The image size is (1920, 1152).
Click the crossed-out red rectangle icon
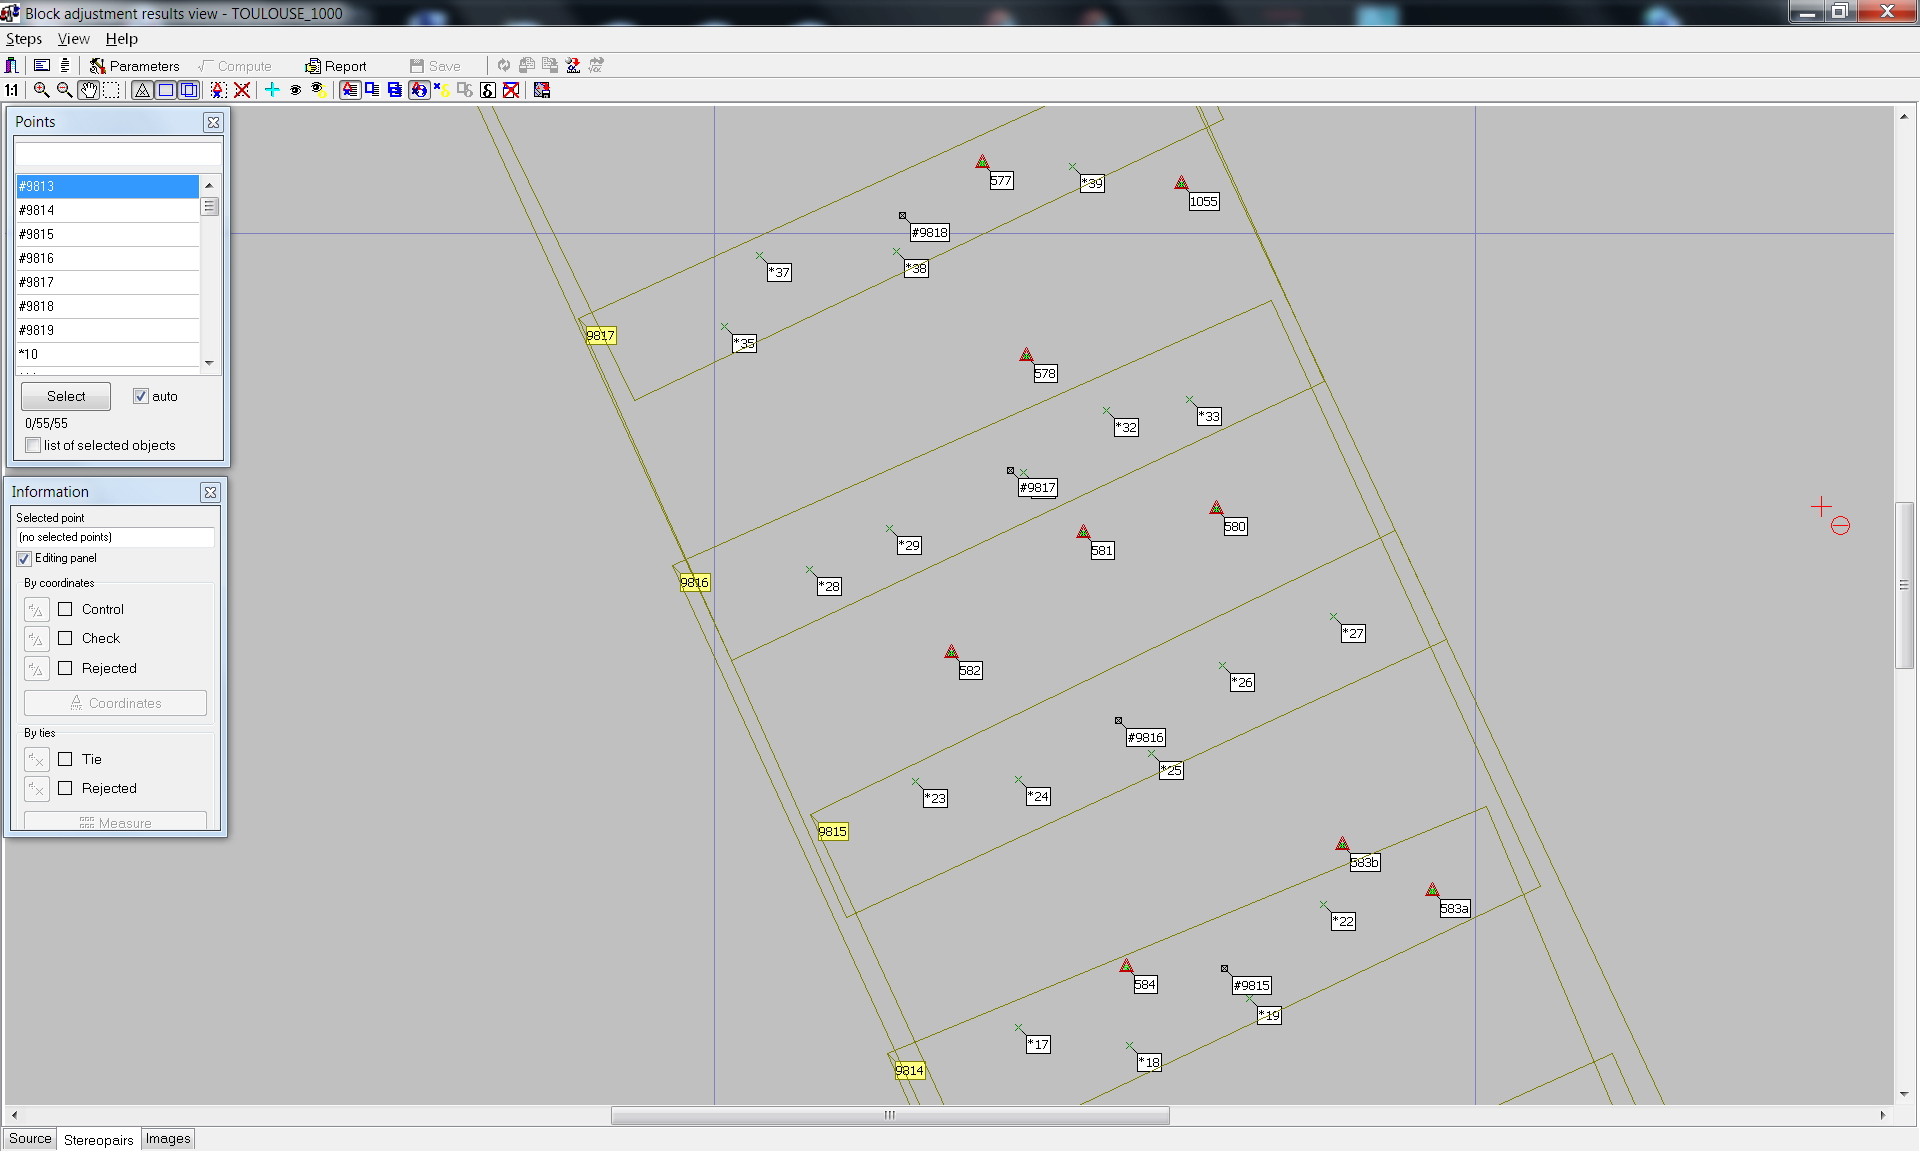click(511, 90)
